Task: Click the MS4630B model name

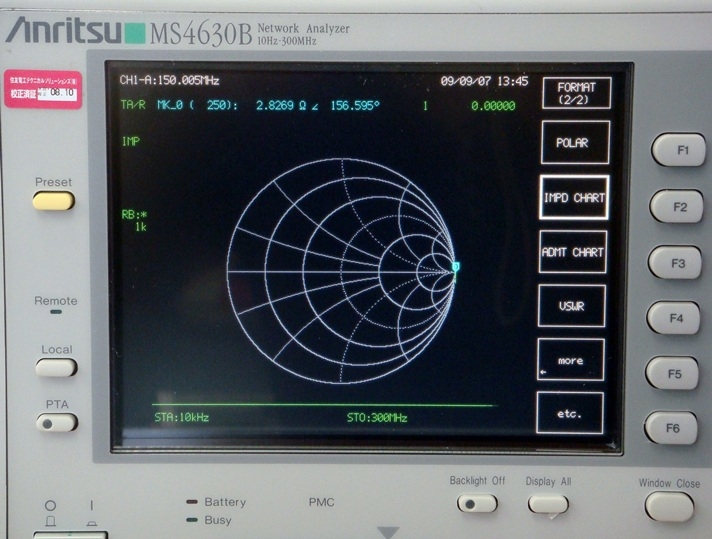Action: (200, 34)
